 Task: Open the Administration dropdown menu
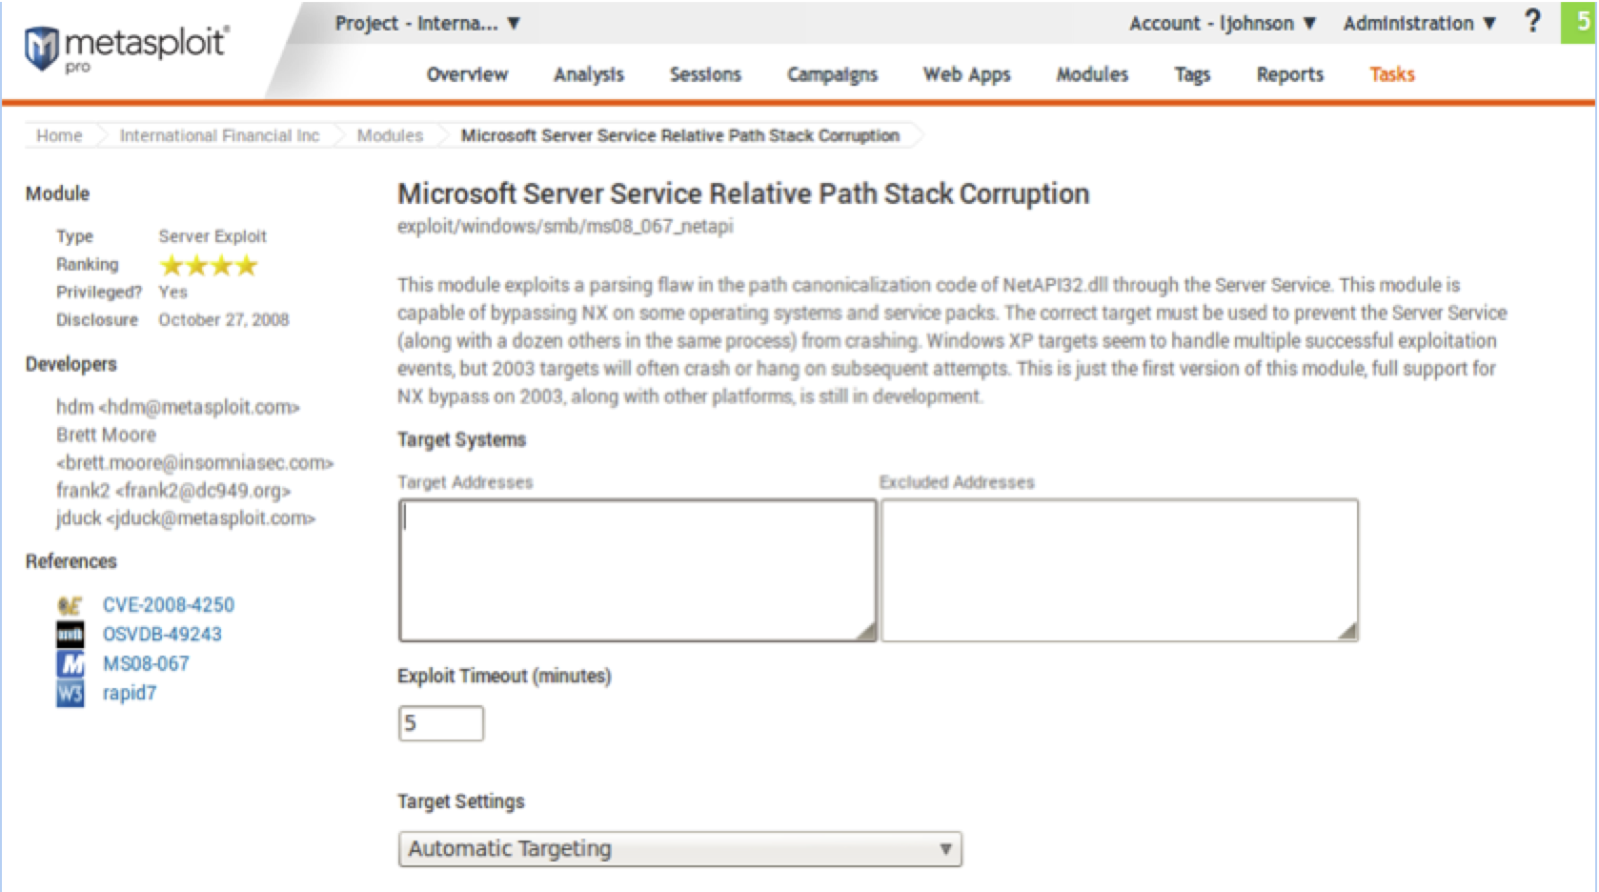pyautogui.click(x=1418, y=23)
